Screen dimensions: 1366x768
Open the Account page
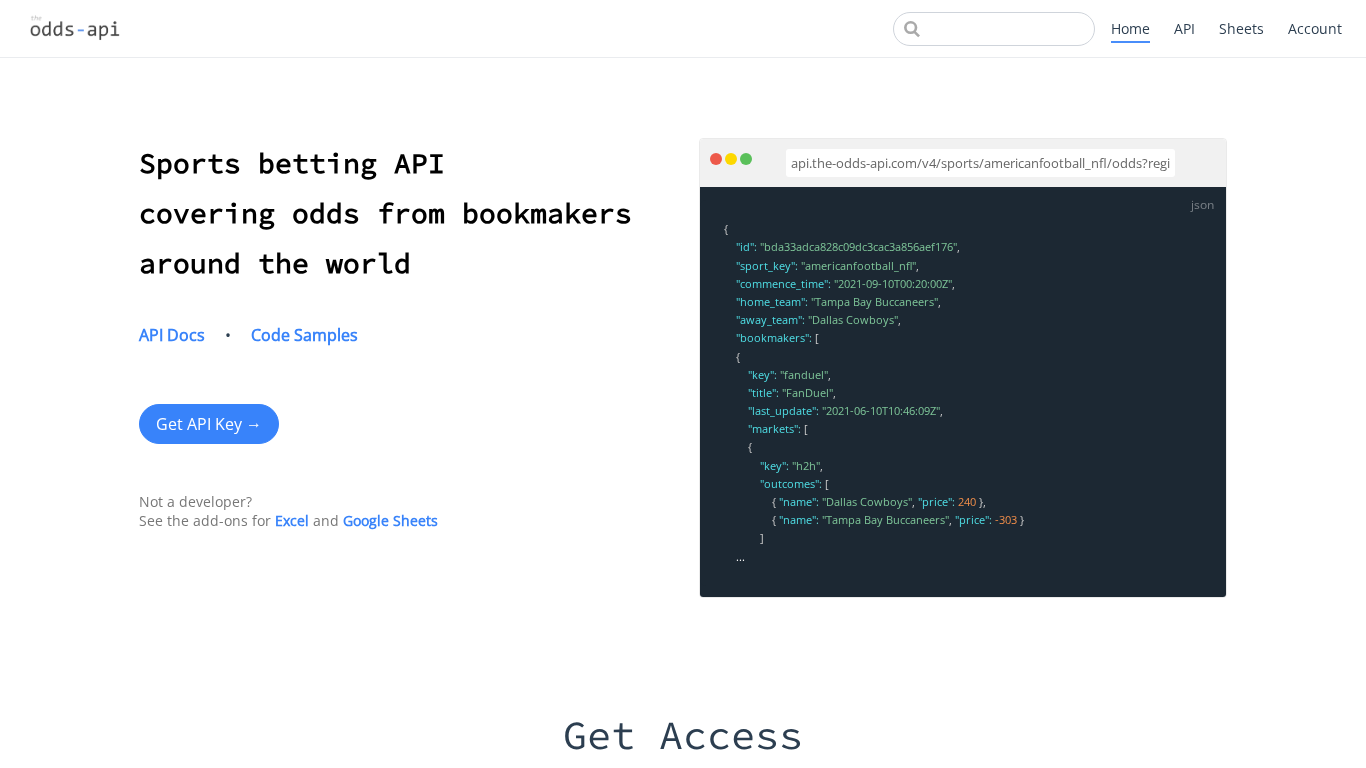(x=1314, y=28)
